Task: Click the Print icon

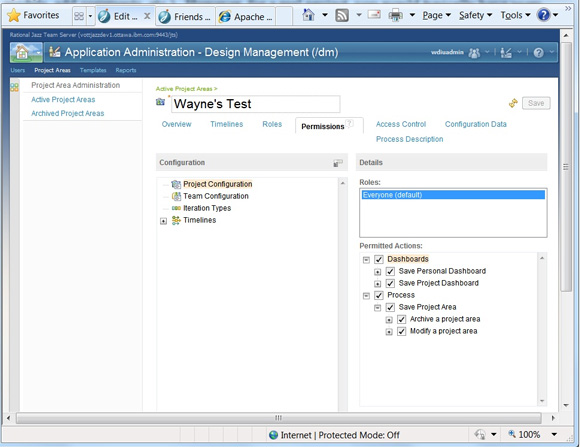Action: pos(395,15)
